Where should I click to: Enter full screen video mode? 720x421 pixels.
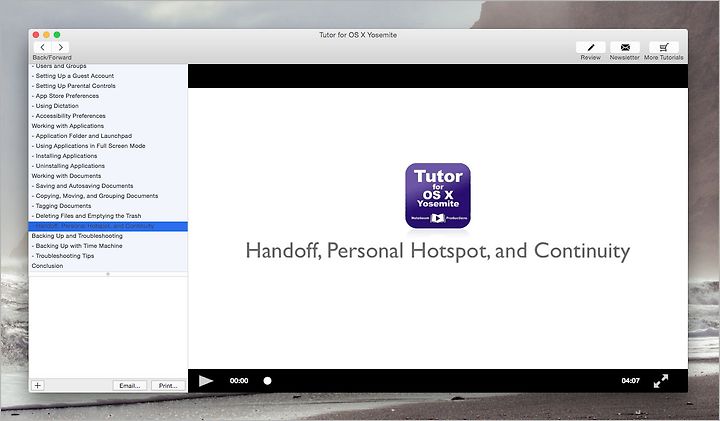point(661,381)
